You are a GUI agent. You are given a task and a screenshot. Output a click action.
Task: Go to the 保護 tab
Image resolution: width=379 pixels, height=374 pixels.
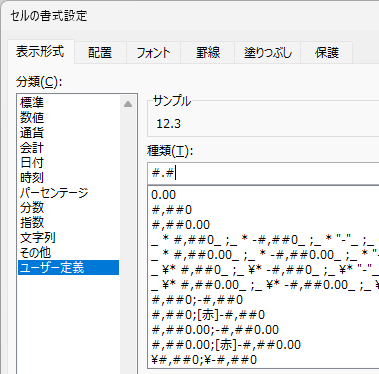coord(327,53)
